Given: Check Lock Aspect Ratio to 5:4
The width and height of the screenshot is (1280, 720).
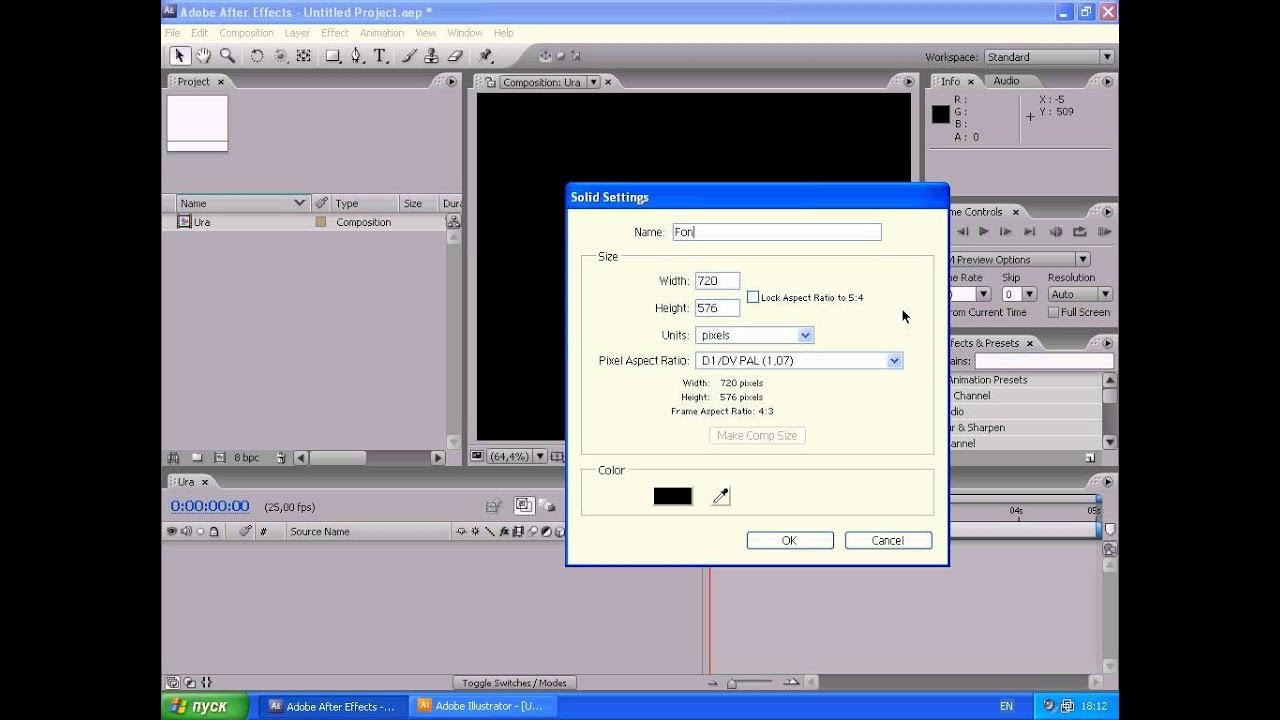Looking at the screenshot, I should 753,297.
